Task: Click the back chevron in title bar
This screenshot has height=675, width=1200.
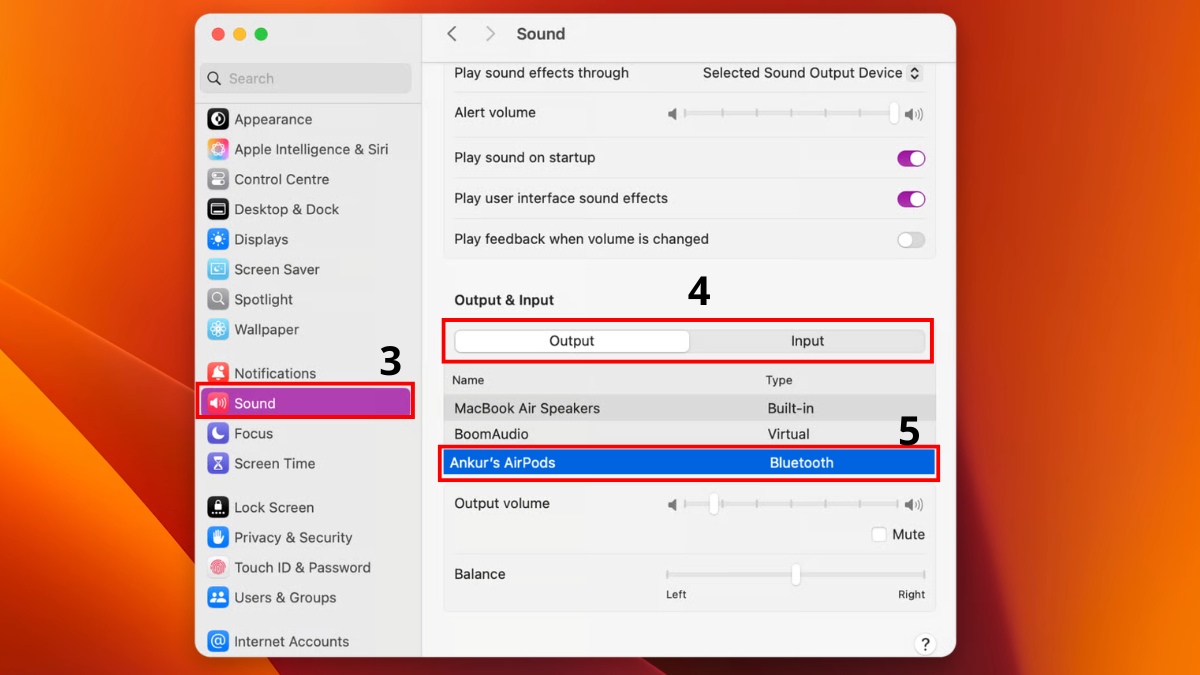Action: [x=452, y=34]
